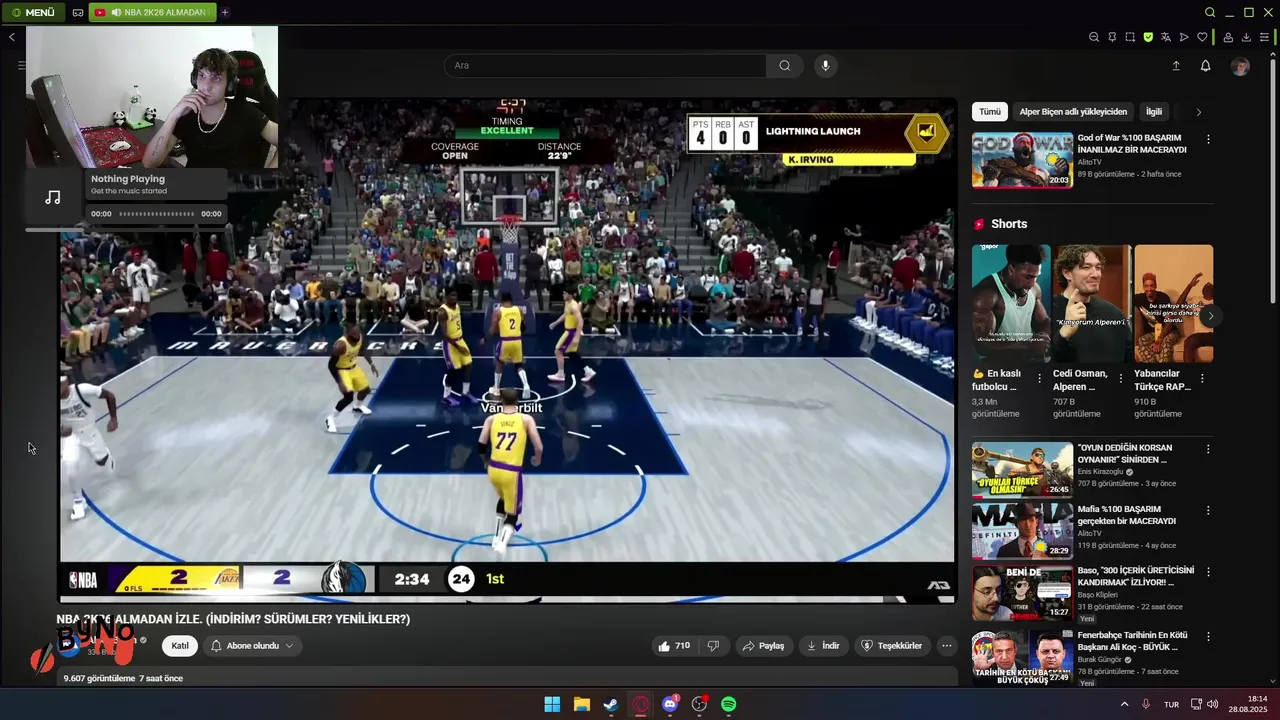Image resolution: width=1280 pixels, height=720 pixels.
Task: Zoom out with the address bar magnifier
Action: (1094, 37)
